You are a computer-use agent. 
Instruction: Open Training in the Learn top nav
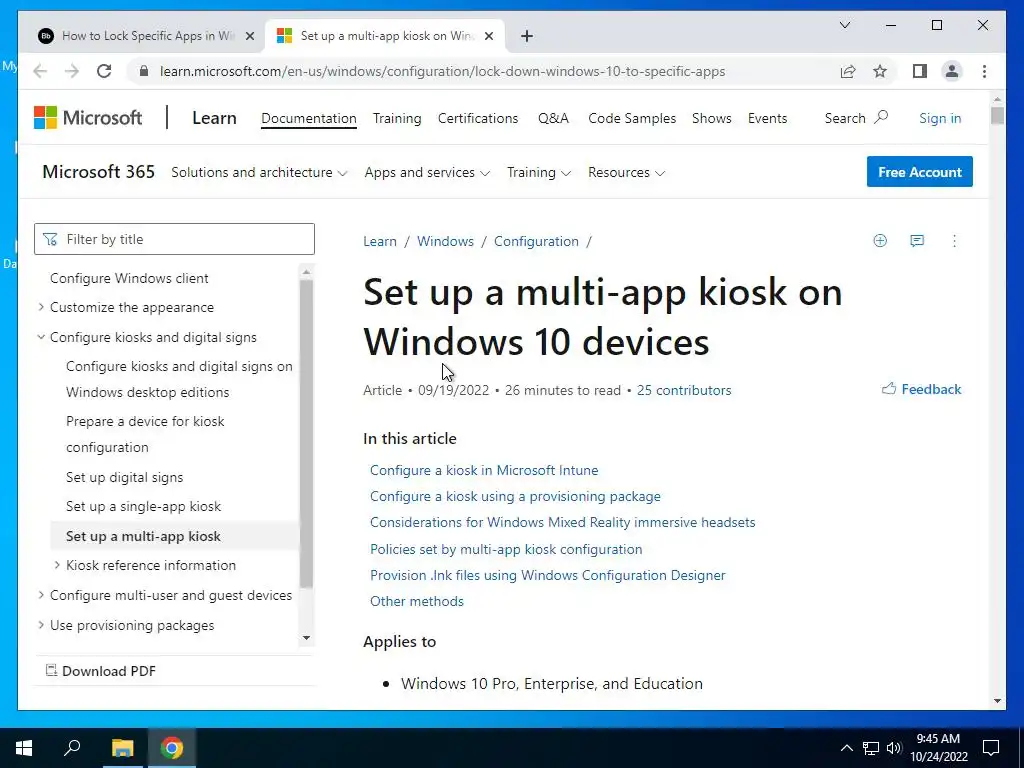pyautogui.click(x=397, y=118)
